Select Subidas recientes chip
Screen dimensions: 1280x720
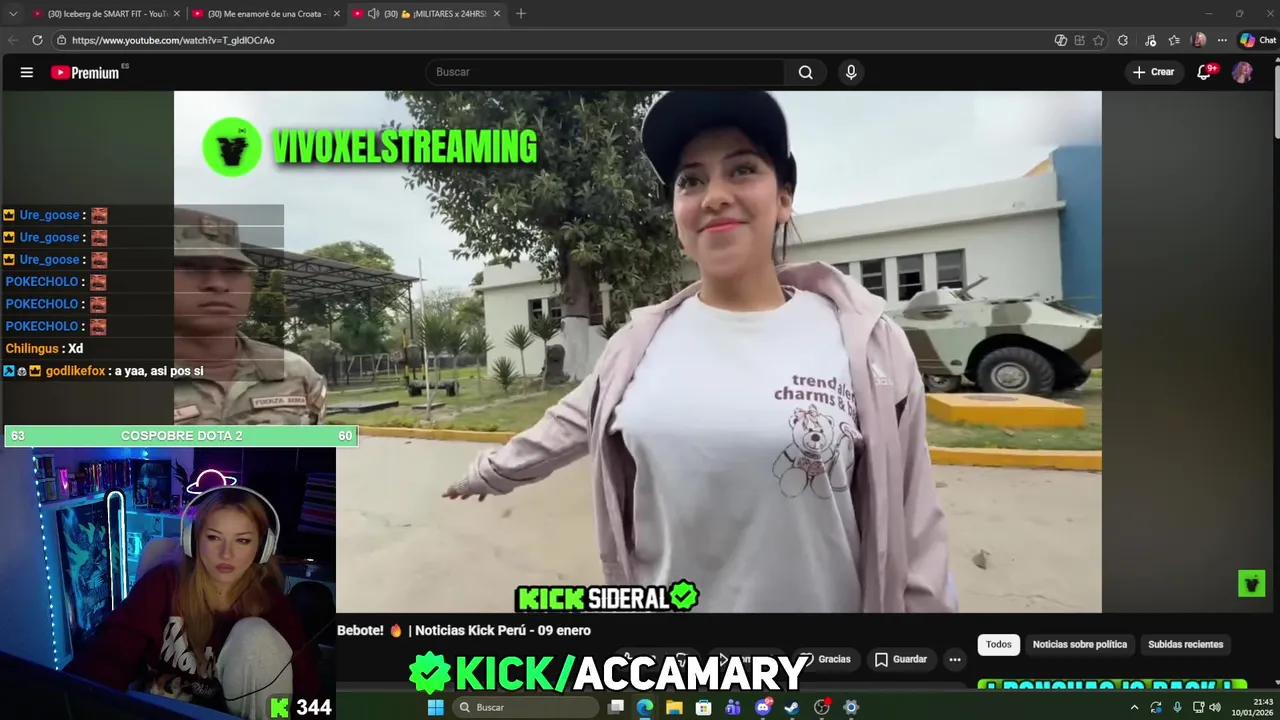(x=1186, y=645)
